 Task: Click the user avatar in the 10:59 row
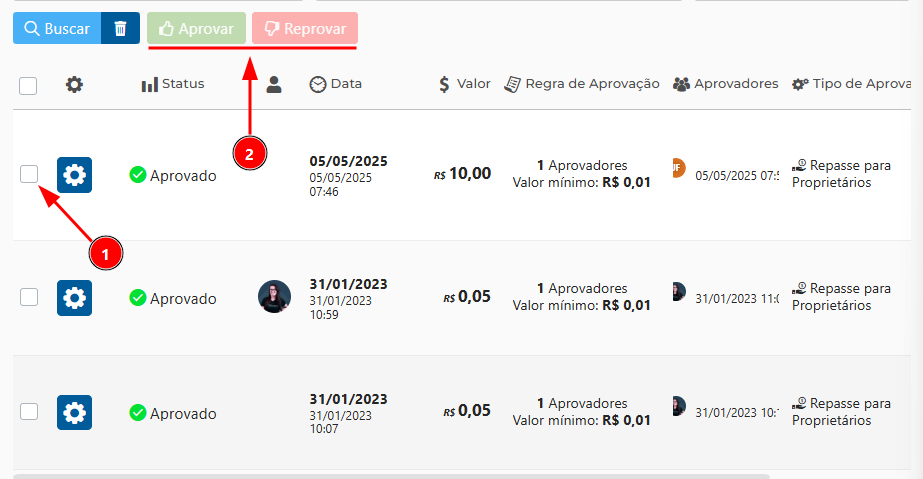coord(274,297)
